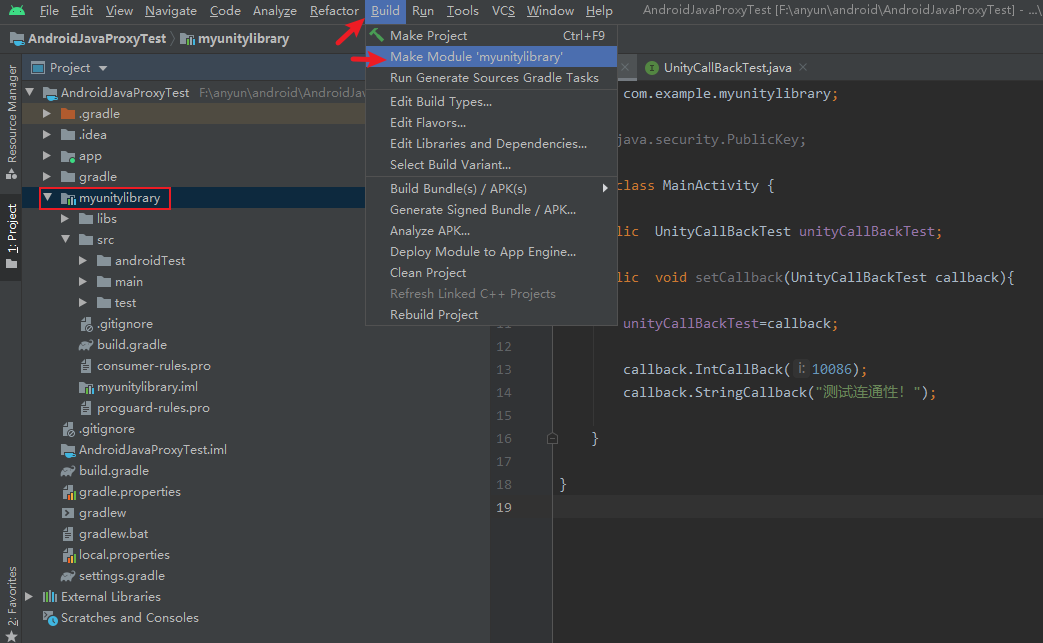
Task: Close the UnityCallBackTest.java tab
Action: click(803, 67)
